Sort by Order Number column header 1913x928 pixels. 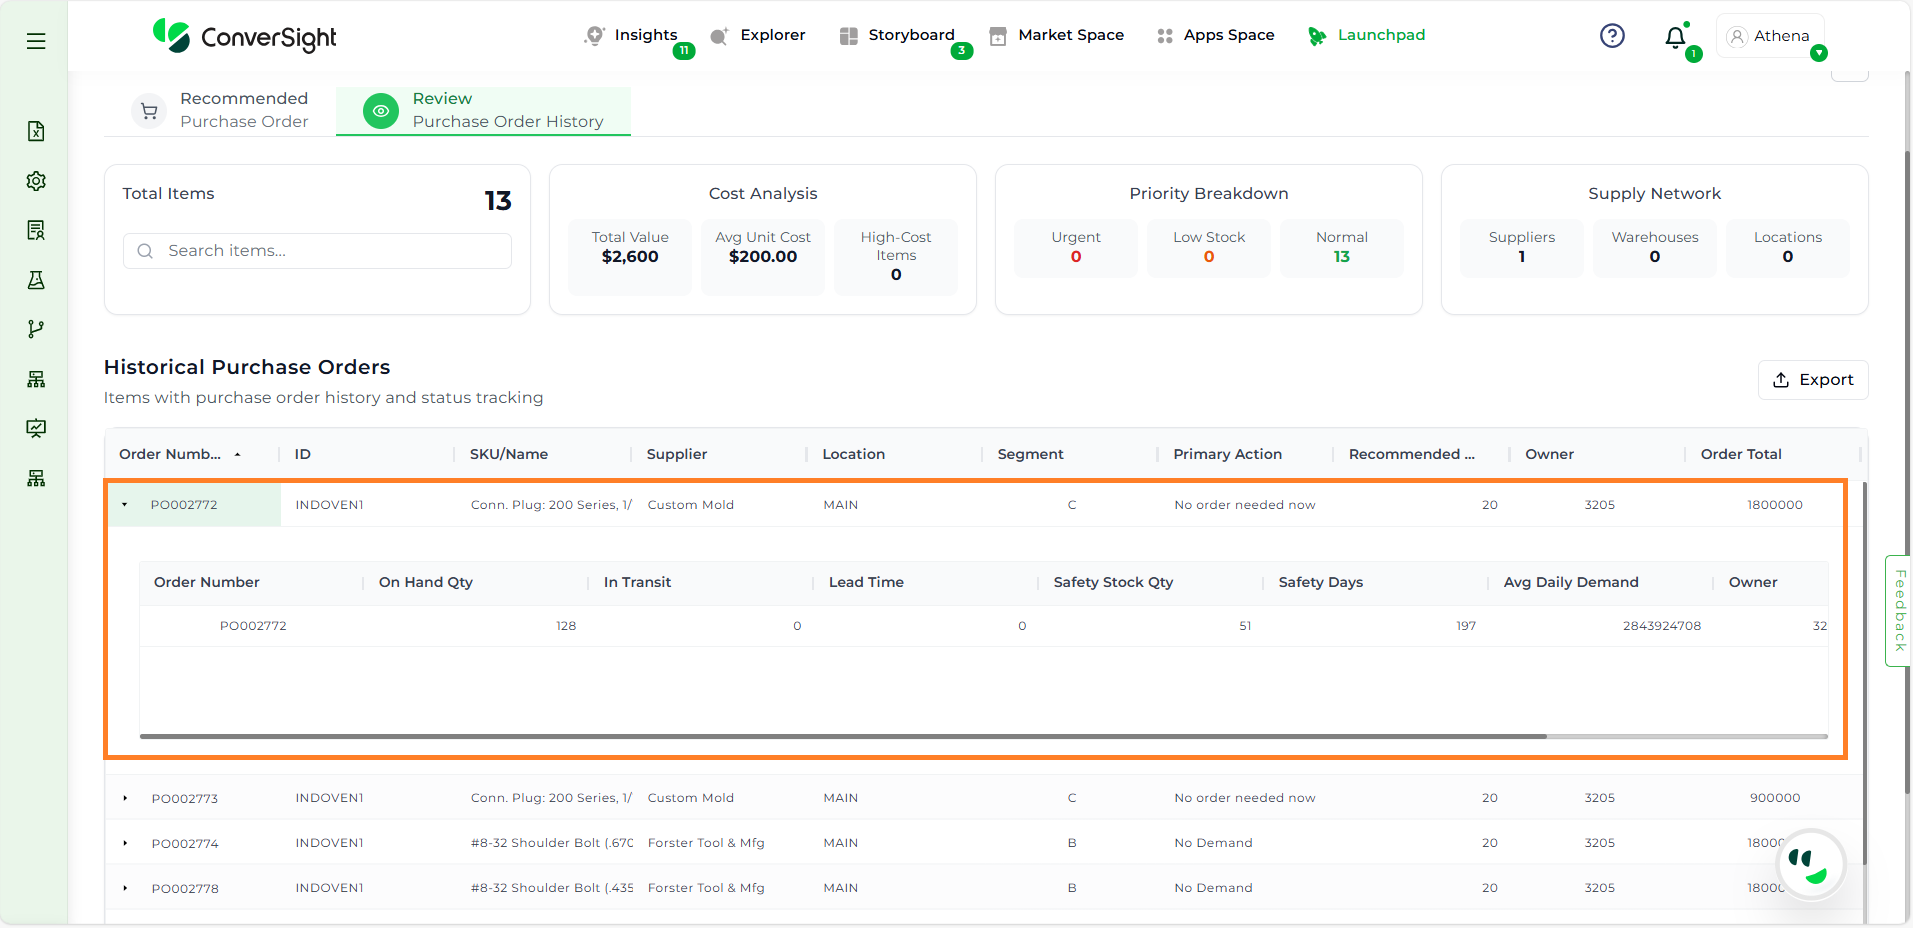point(170,454)
